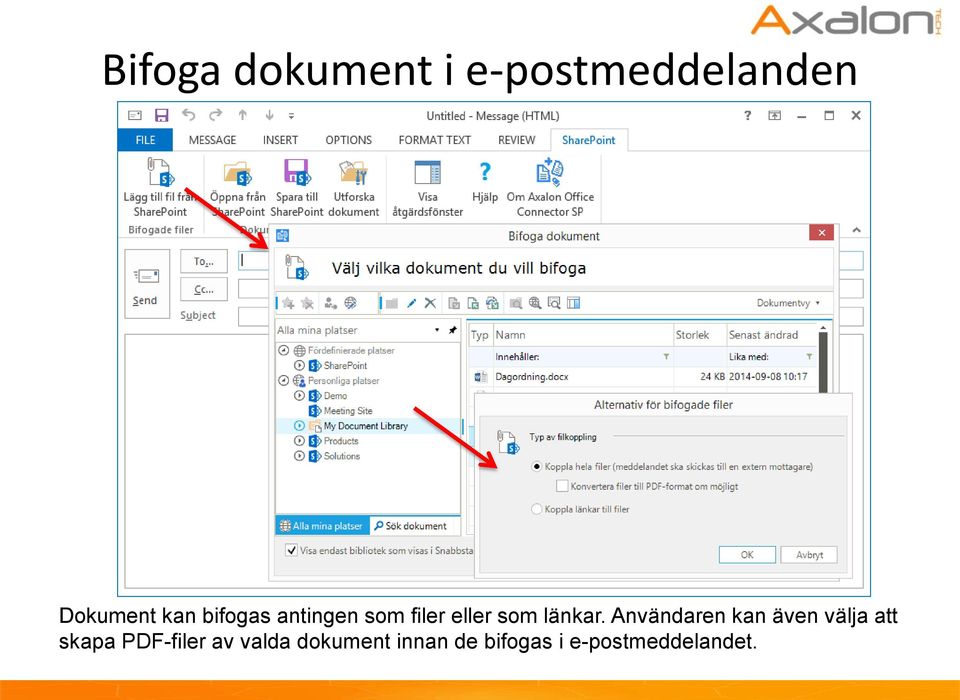Toggle Visa endast bibliotek som visas checkbox

click(x=291, y=550)
